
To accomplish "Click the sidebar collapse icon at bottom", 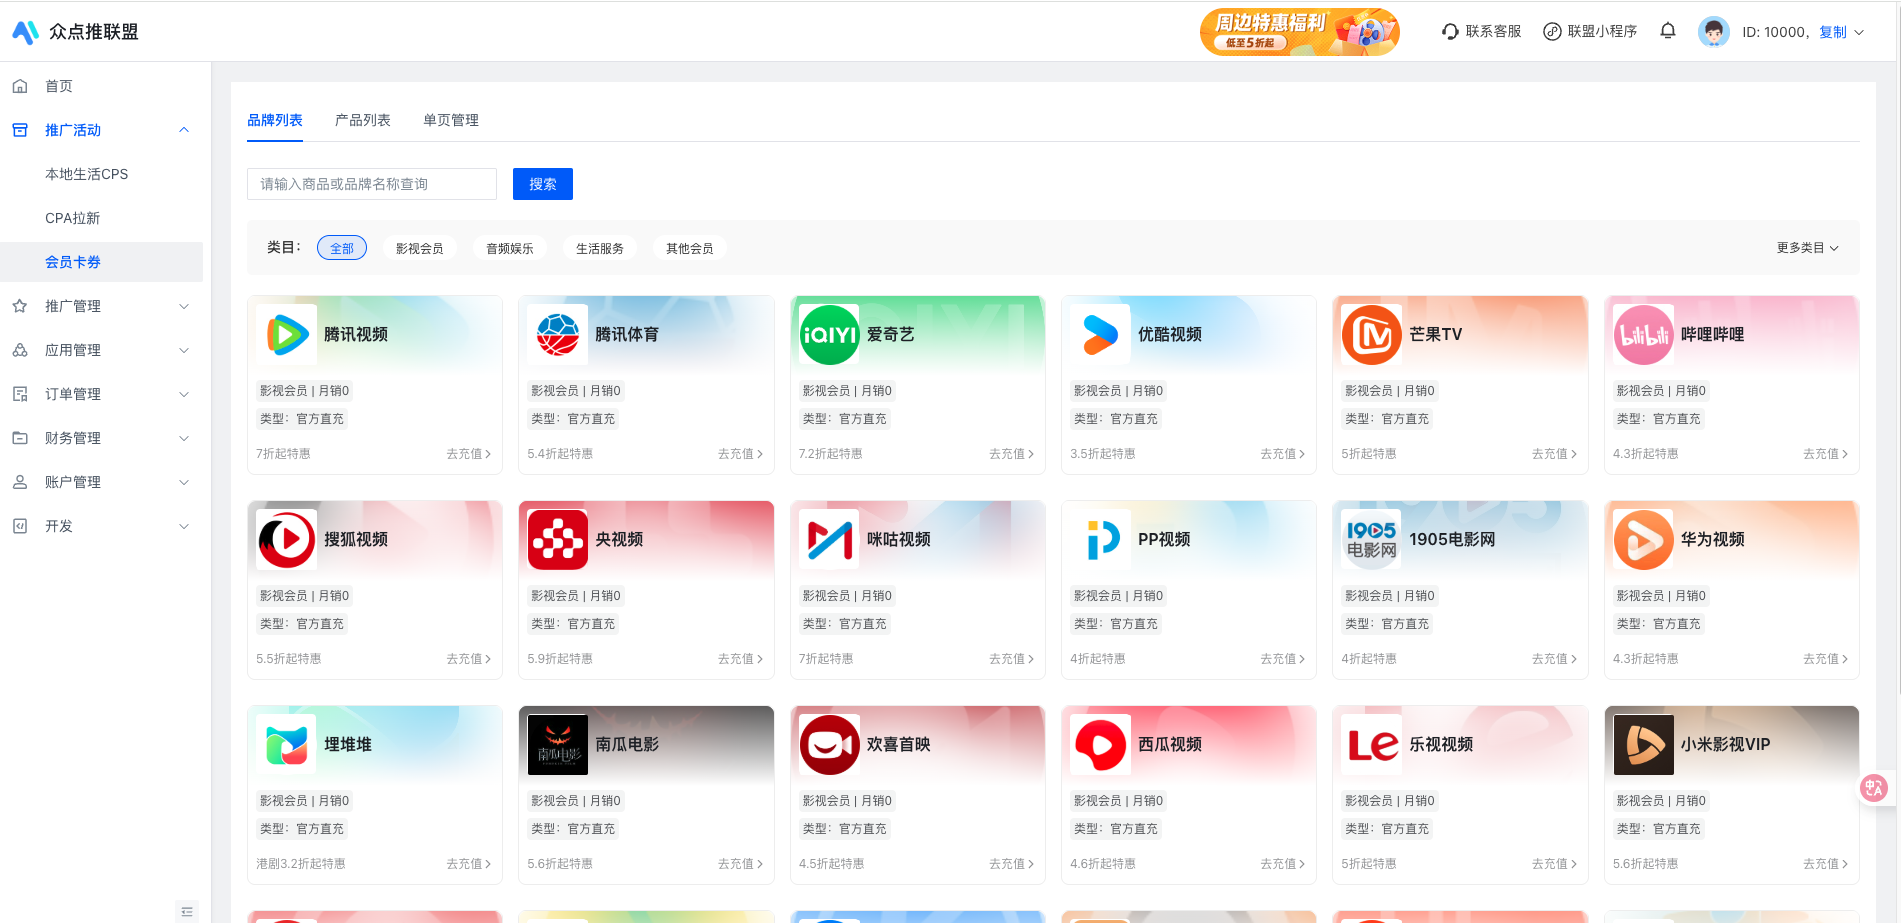I will click(187, 911).
